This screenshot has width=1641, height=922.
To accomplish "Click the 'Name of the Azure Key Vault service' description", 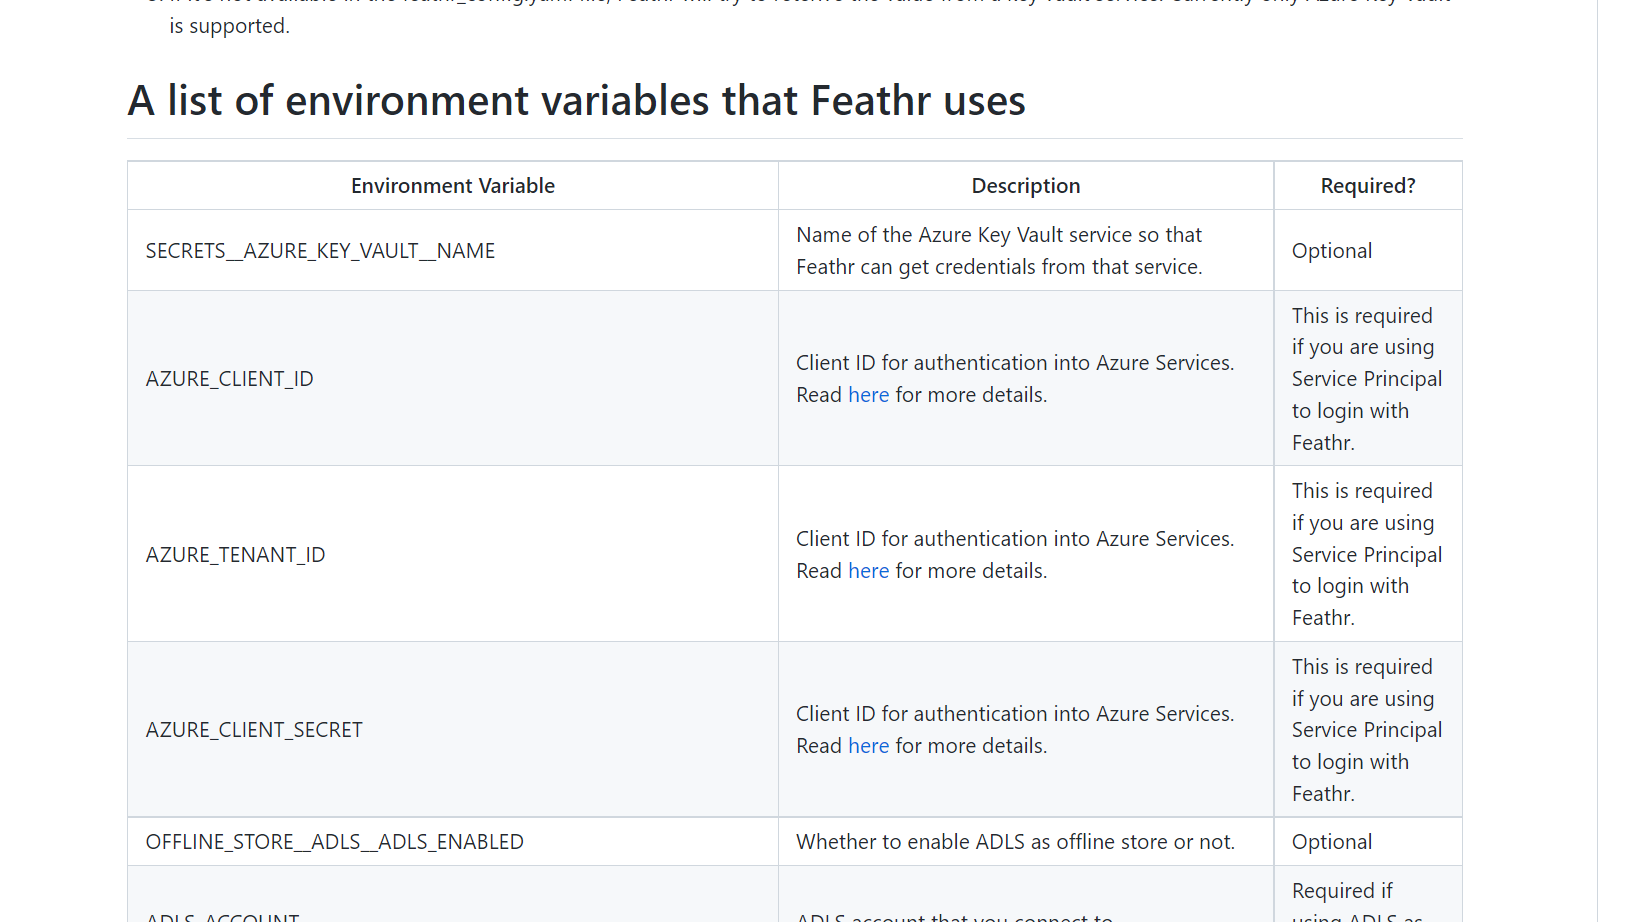I will coord(1000,251).
